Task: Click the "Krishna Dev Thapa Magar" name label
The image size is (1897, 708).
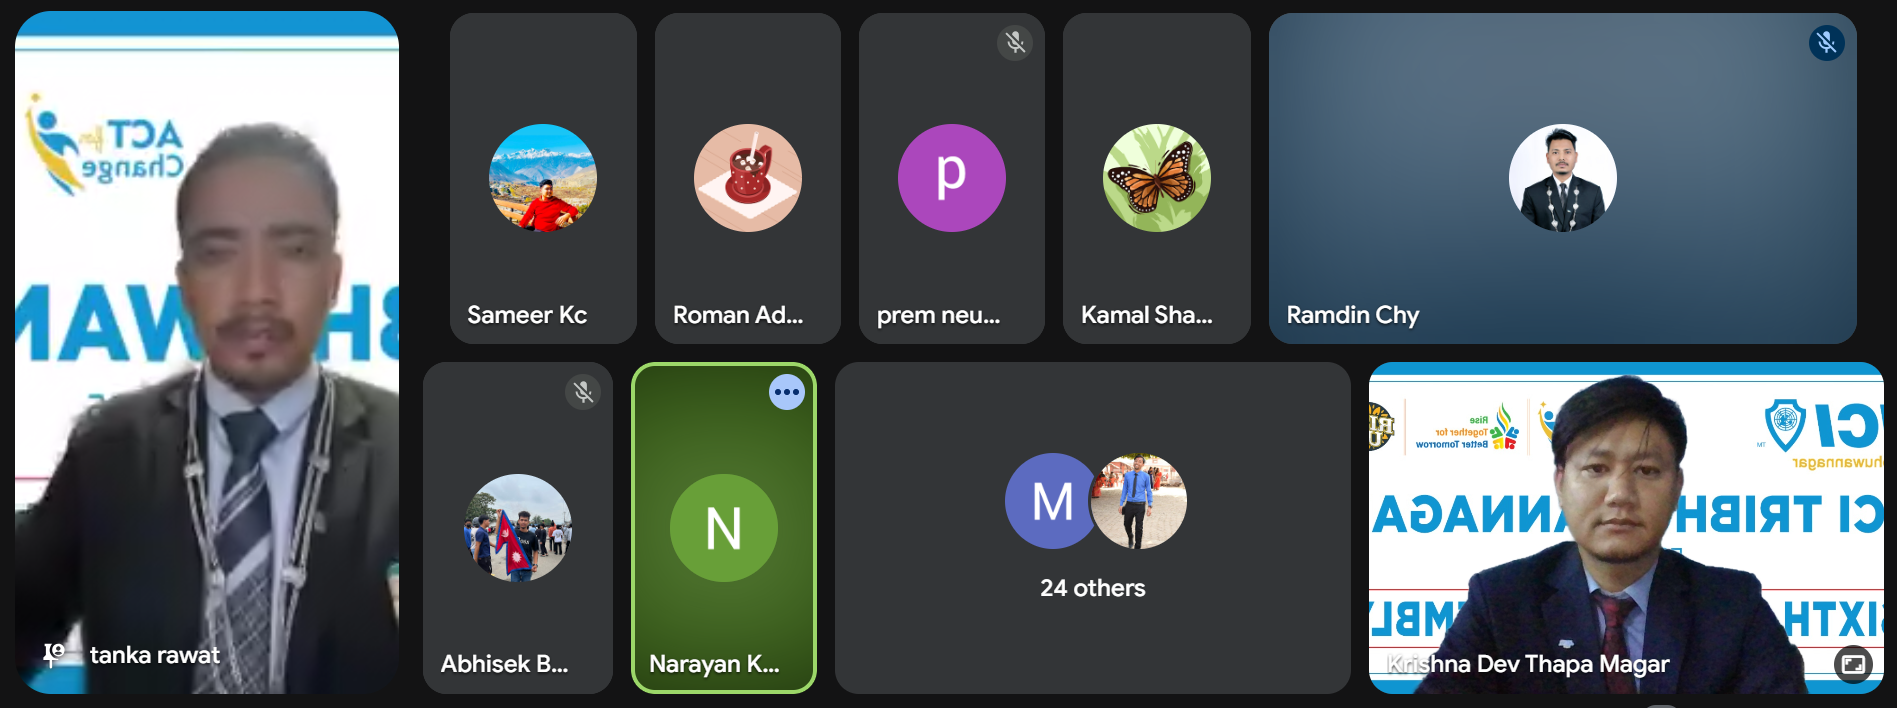Action: pos(1528,664)
